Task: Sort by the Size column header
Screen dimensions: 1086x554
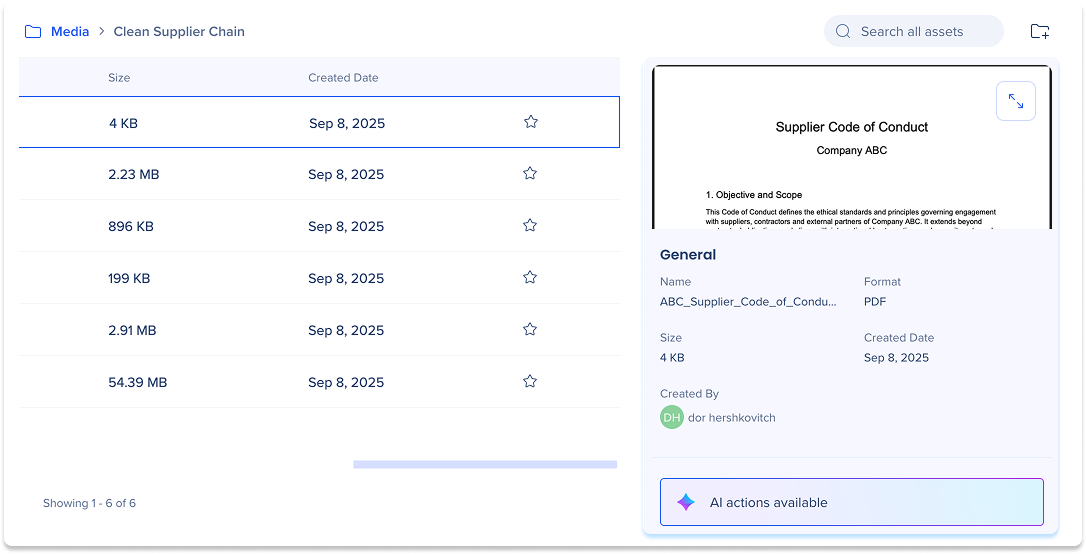Action: pyautogui.click(x=119, y=77)
